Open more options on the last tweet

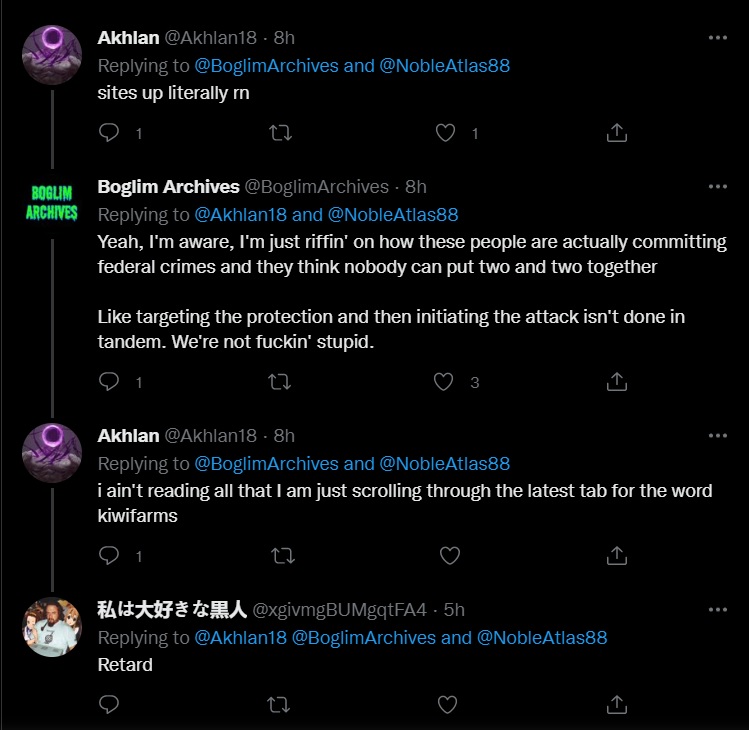718,610
